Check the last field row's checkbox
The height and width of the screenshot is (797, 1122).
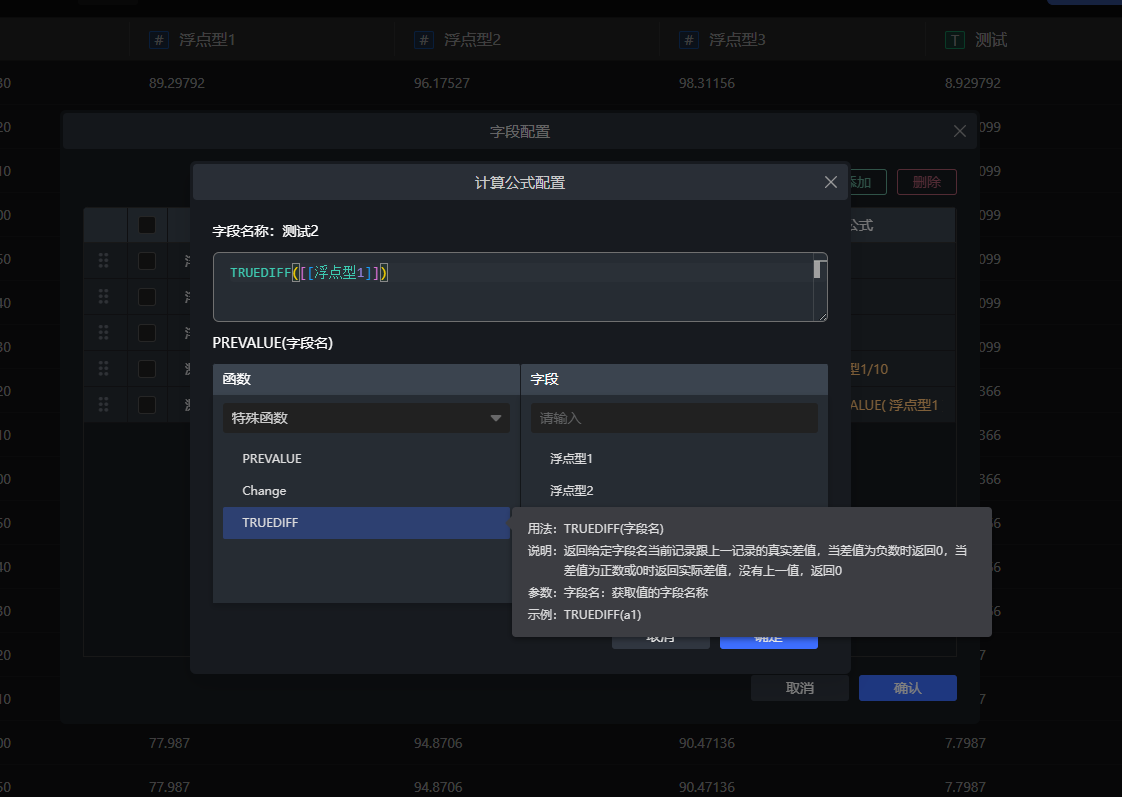click(x=147, y=405)
